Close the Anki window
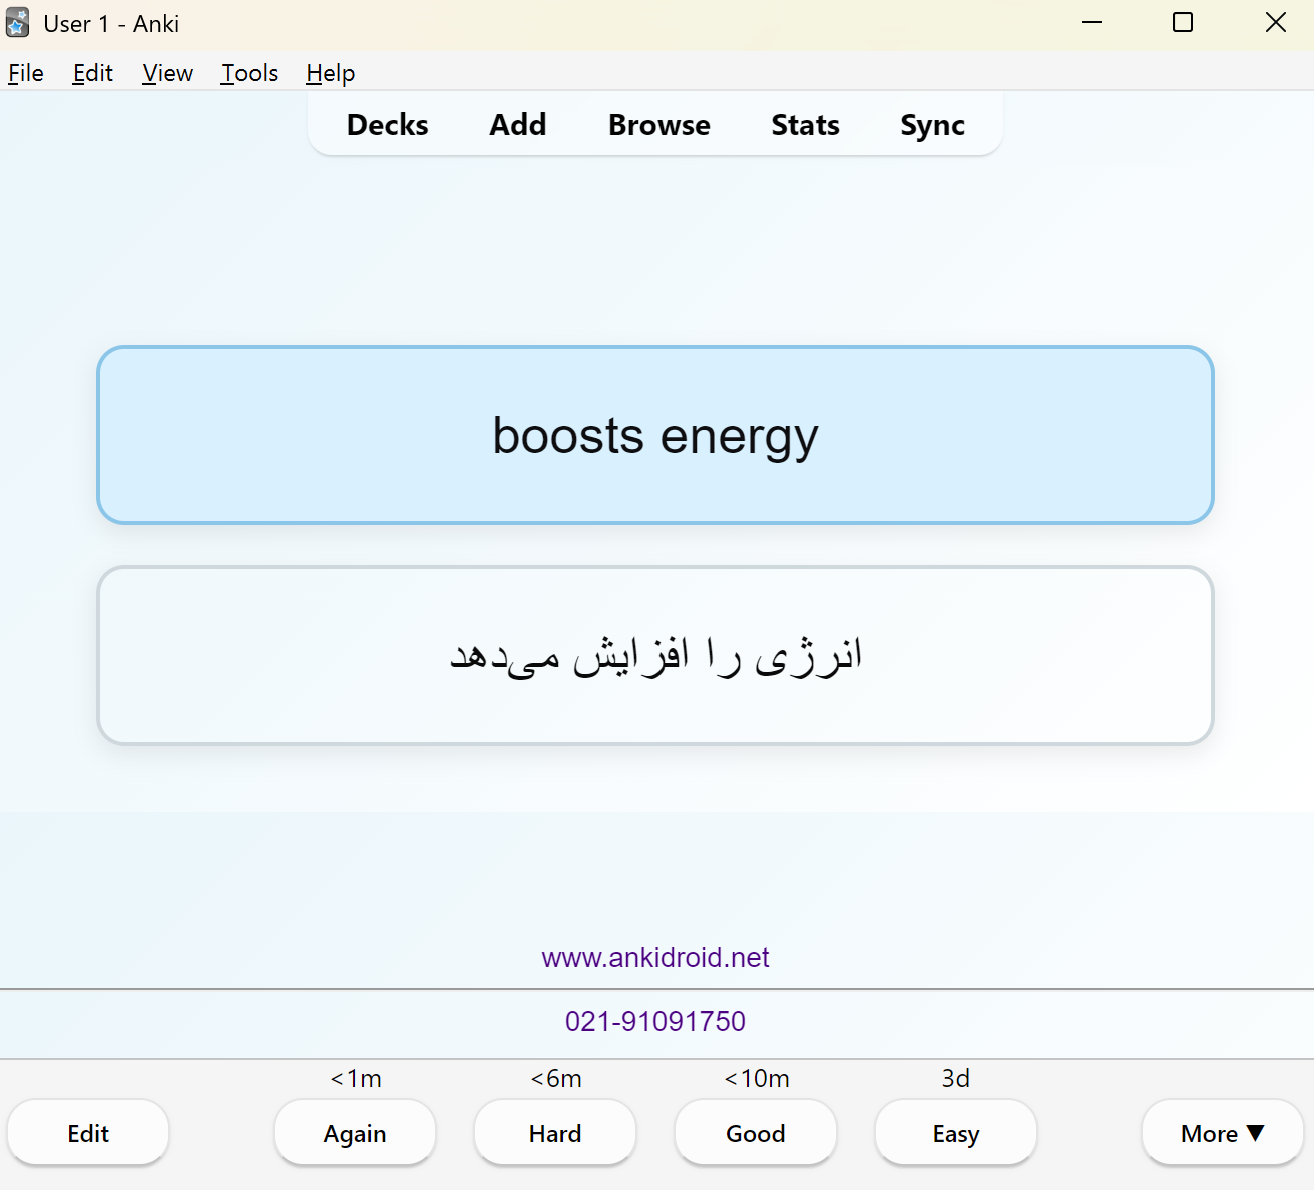 pyautogui.click(x=1276, y=23)
